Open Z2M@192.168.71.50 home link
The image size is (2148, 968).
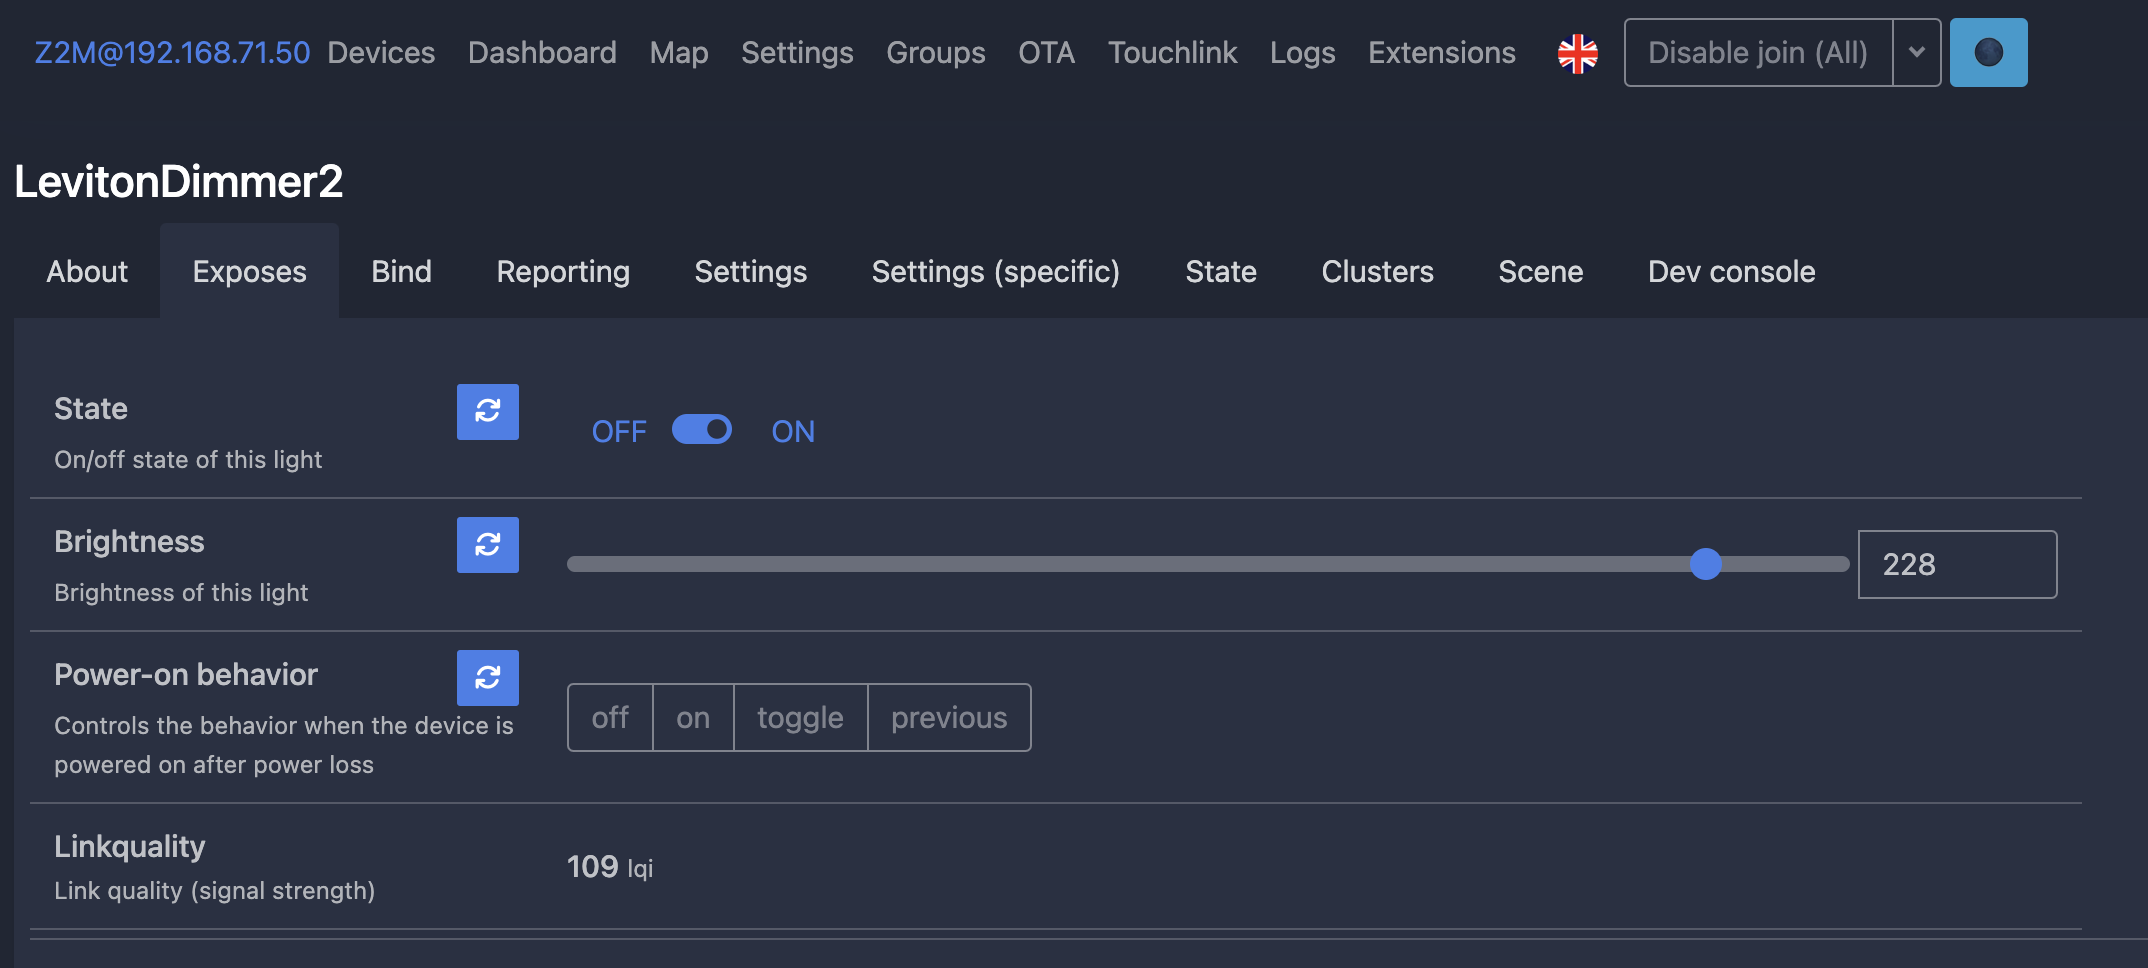pos(172,53)
